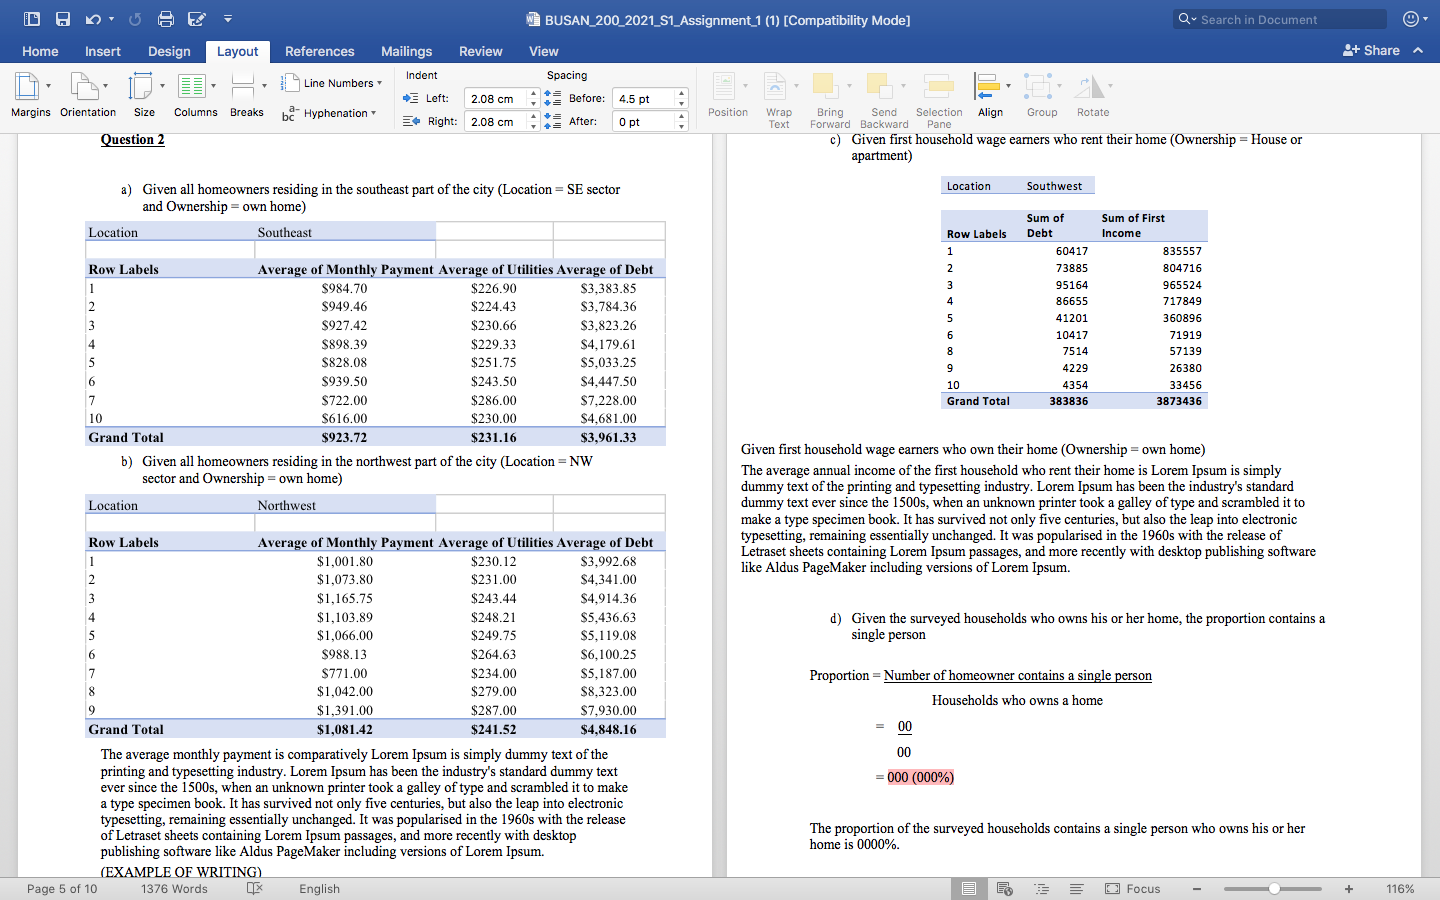Click the Spacing Before value field
1440x900 pixels.
tap(644, 99)
